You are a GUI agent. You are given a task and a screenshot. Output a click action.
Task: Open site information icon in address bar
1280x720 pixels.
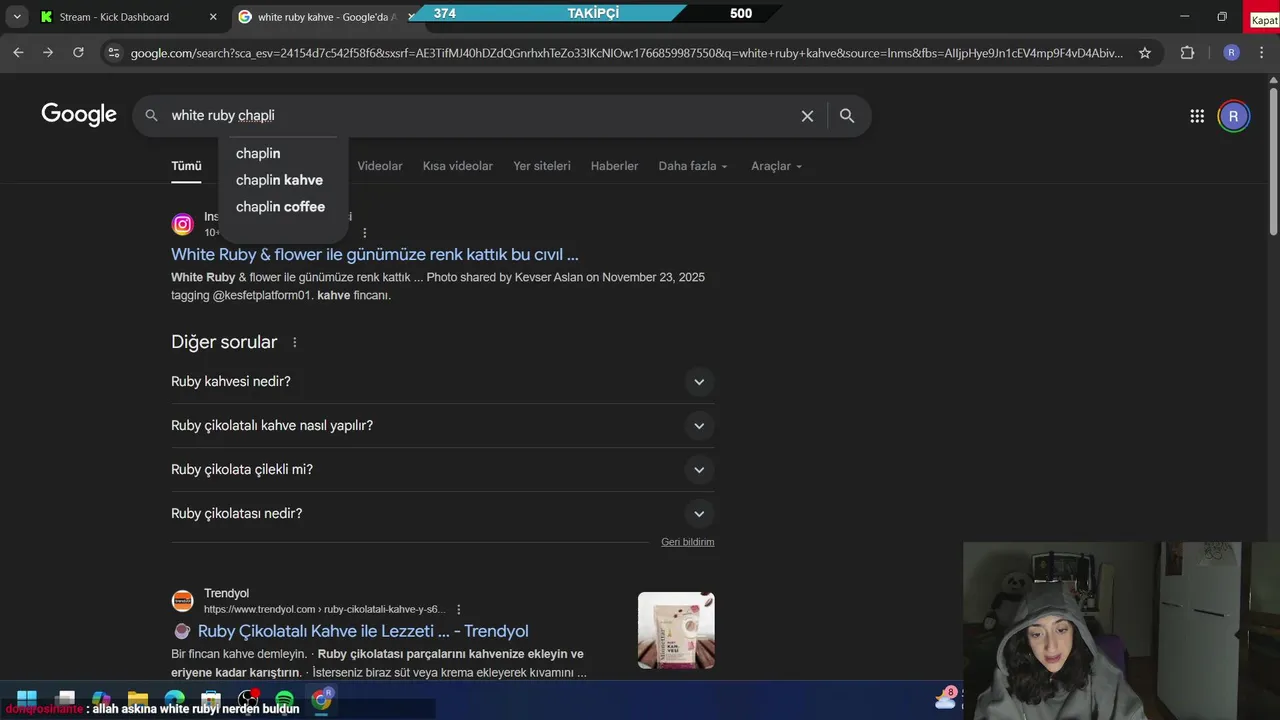click(113, 53)
